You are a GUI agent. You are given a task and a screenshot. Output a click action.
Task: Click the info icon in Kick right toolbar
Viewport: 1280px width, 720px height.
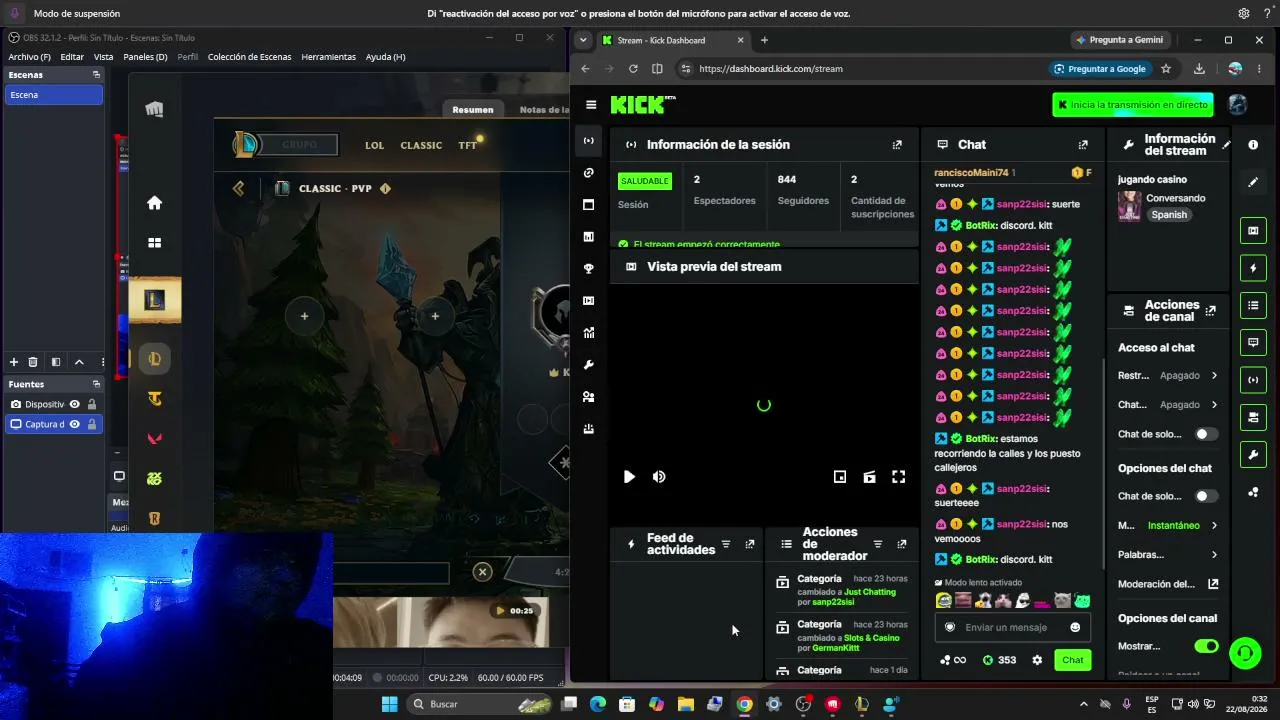[1253, 145]
